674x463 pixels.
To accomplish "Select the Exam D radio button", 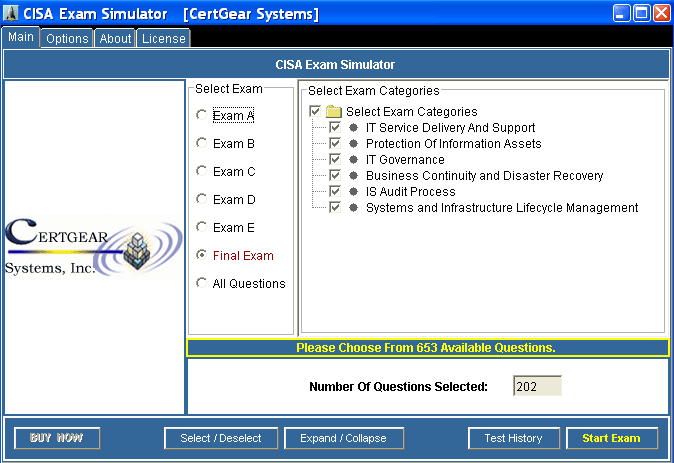I will (x=201, y=199).
